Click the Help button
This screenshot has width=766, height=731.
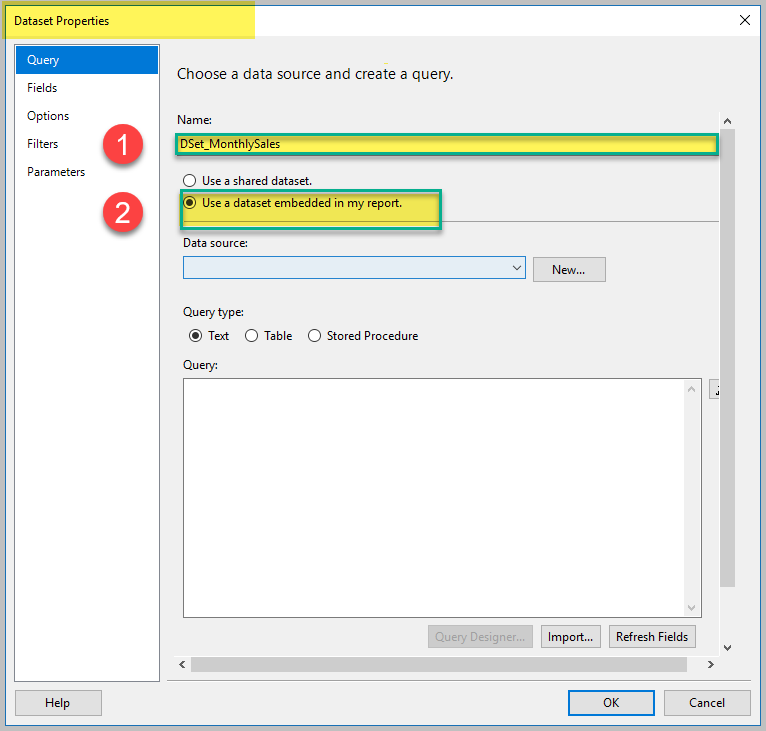(x=58, y=703)
